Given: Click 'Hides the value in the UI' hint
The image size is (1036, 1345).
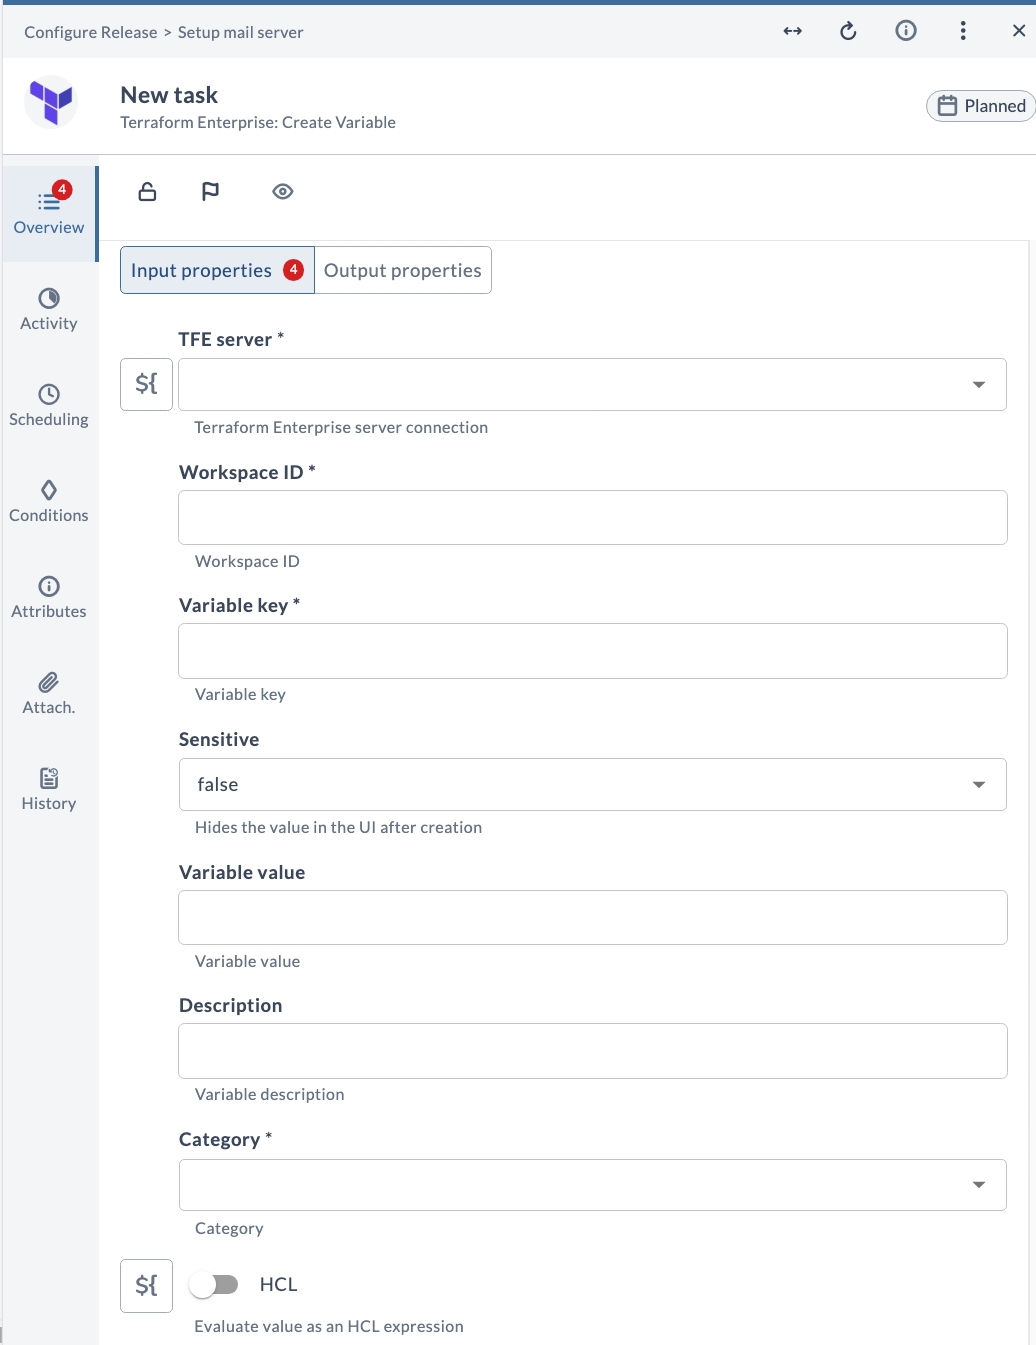Looking at the screenshot, I should click(x=338, y=827).
